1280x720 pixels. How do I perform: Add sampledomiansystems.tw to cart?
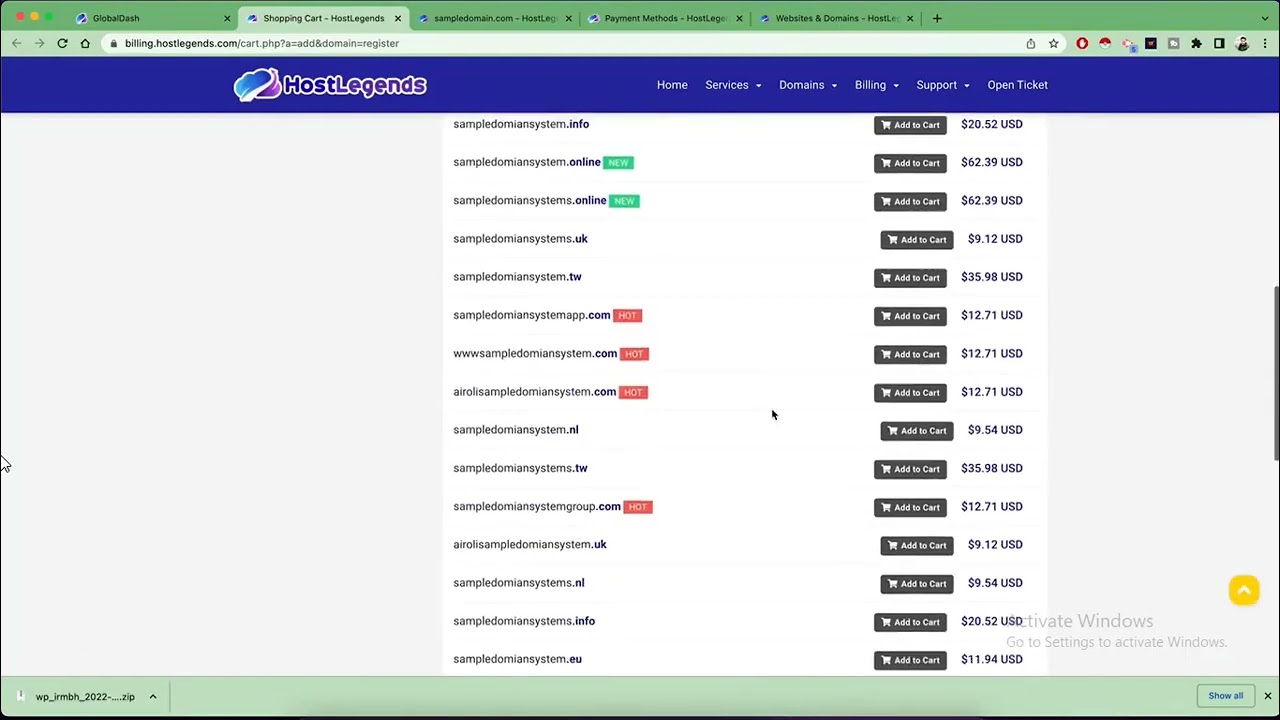point(910,469)
